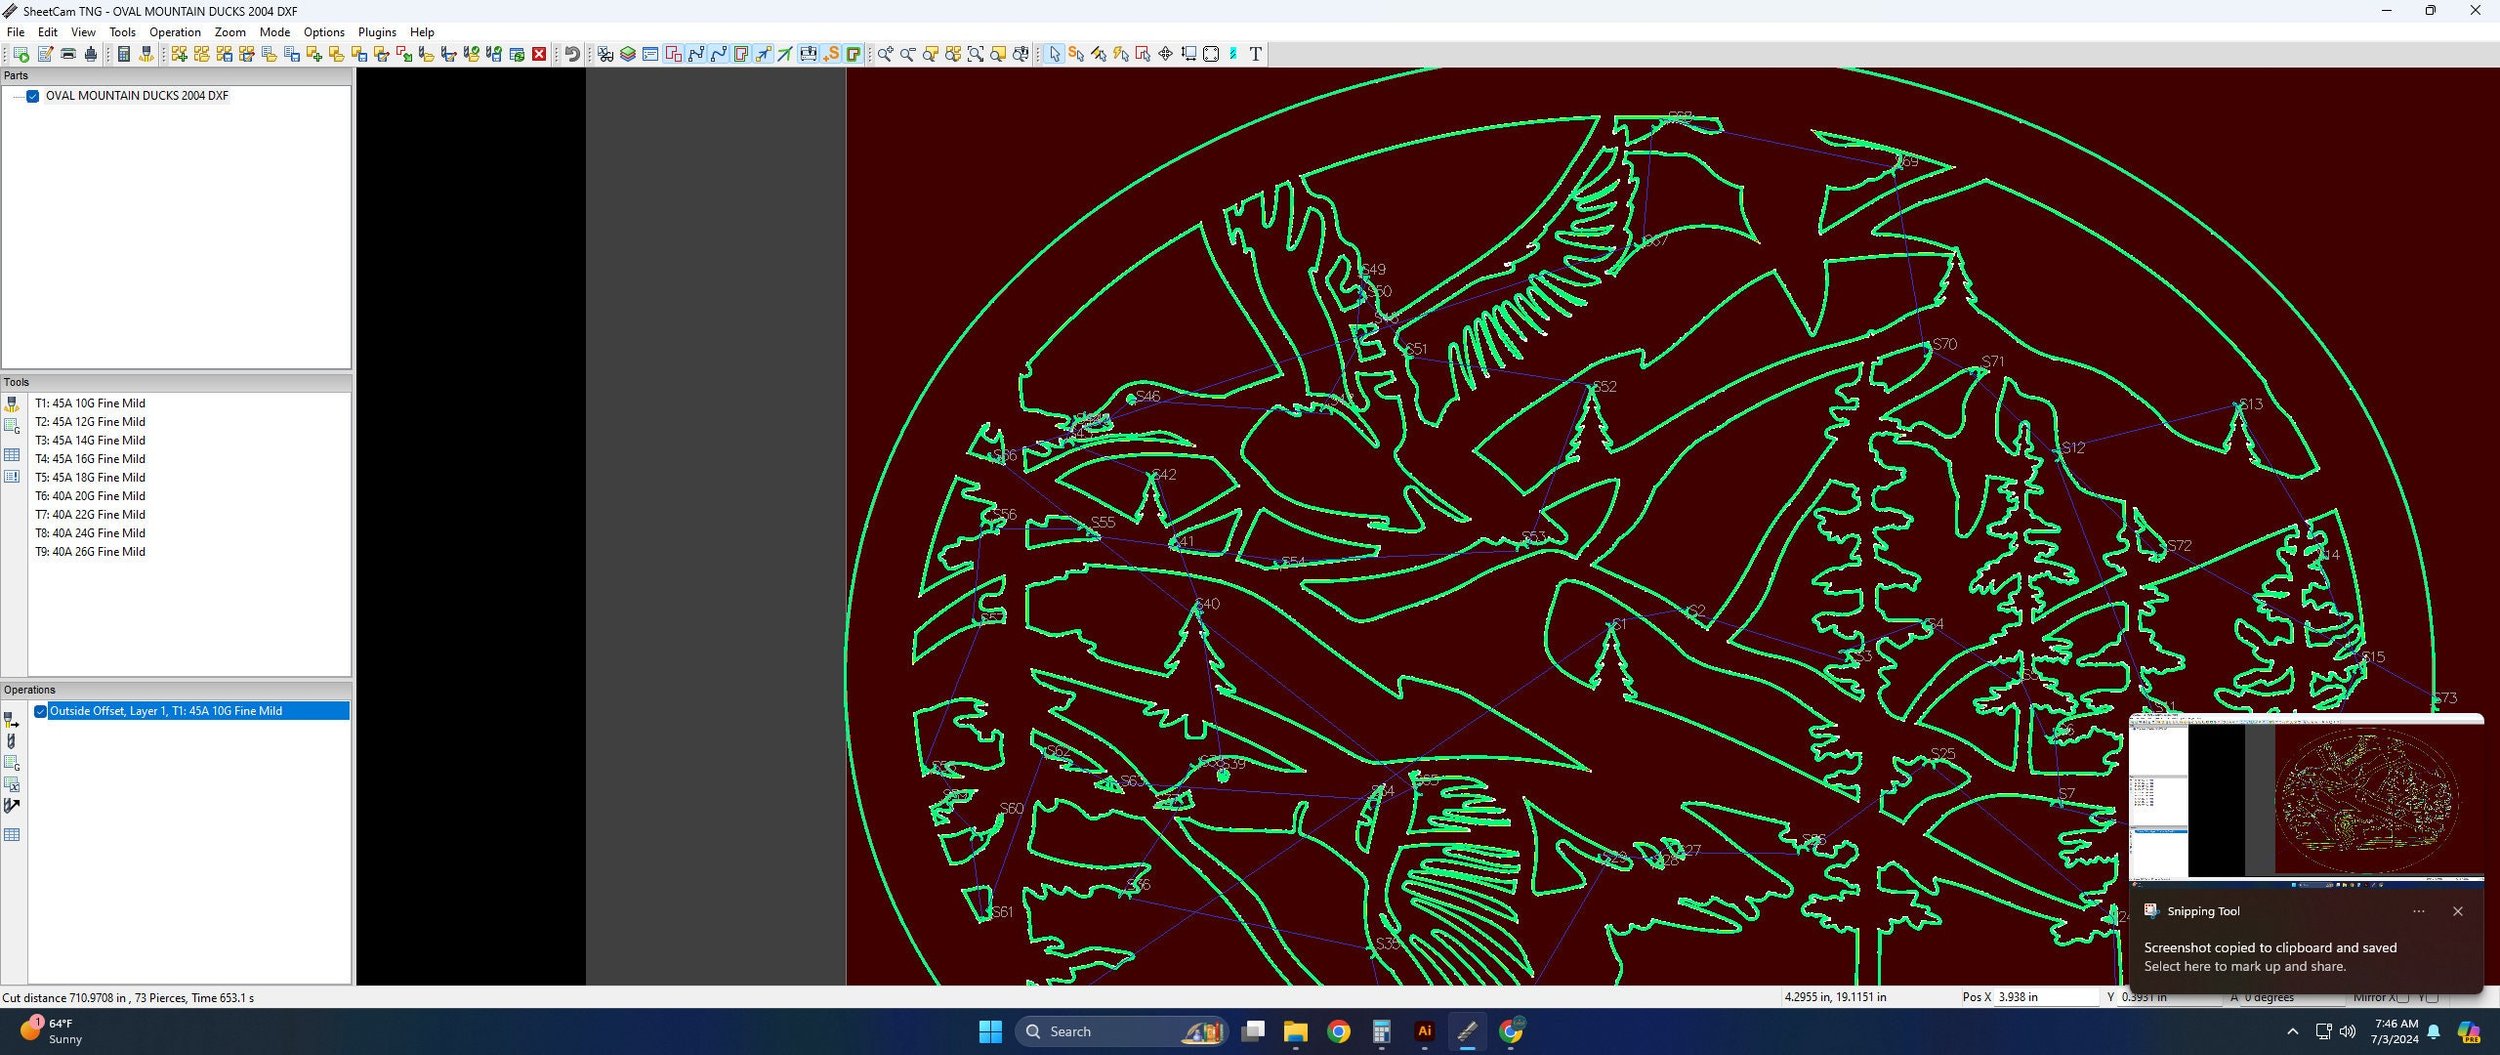Screen dimensions: 2500x1055
Task: Open the Operation menu
Action: 175,32
